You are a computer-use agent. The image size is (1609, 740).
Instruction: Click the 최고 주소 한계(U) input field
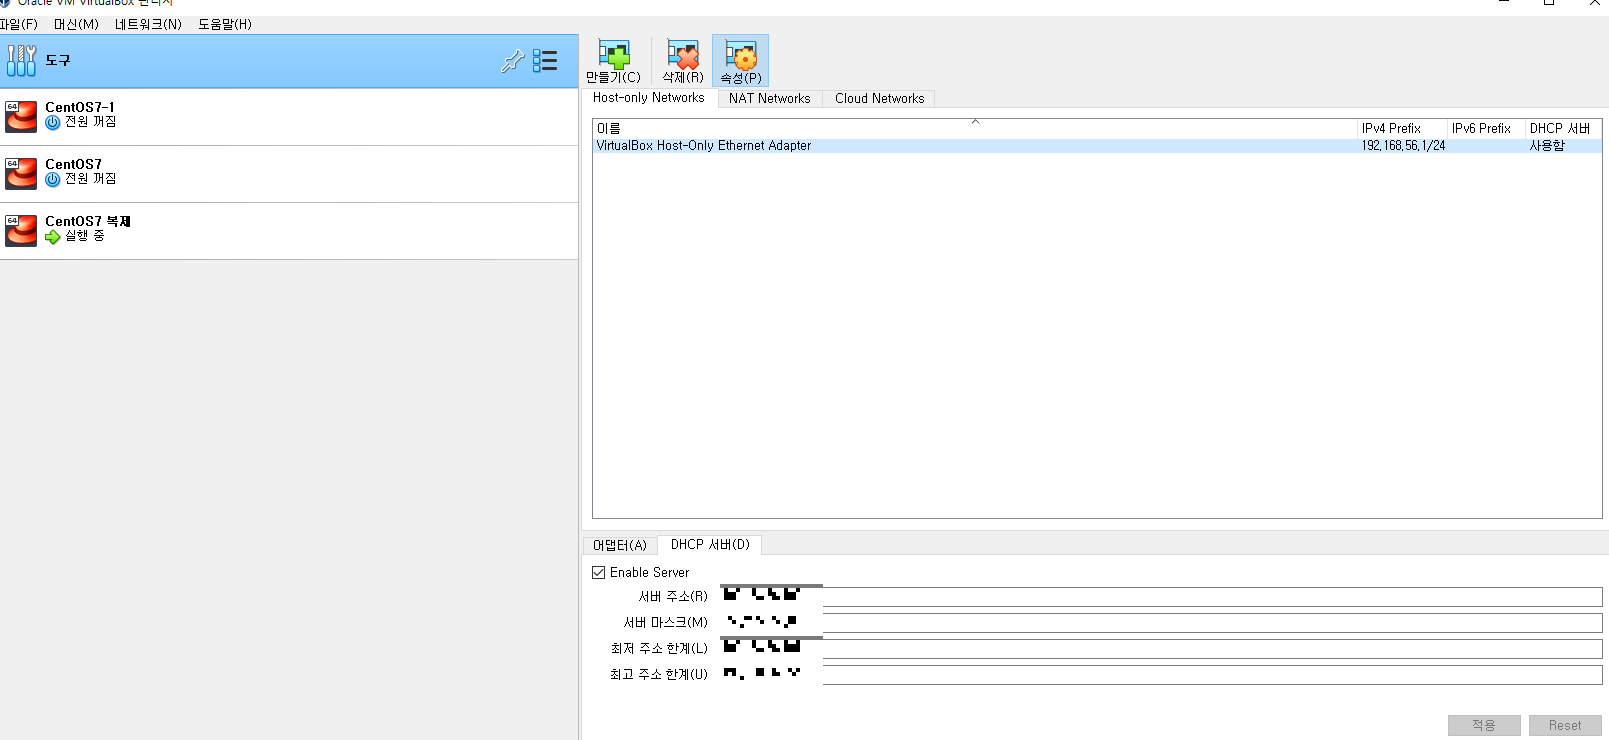(1161, 674)
